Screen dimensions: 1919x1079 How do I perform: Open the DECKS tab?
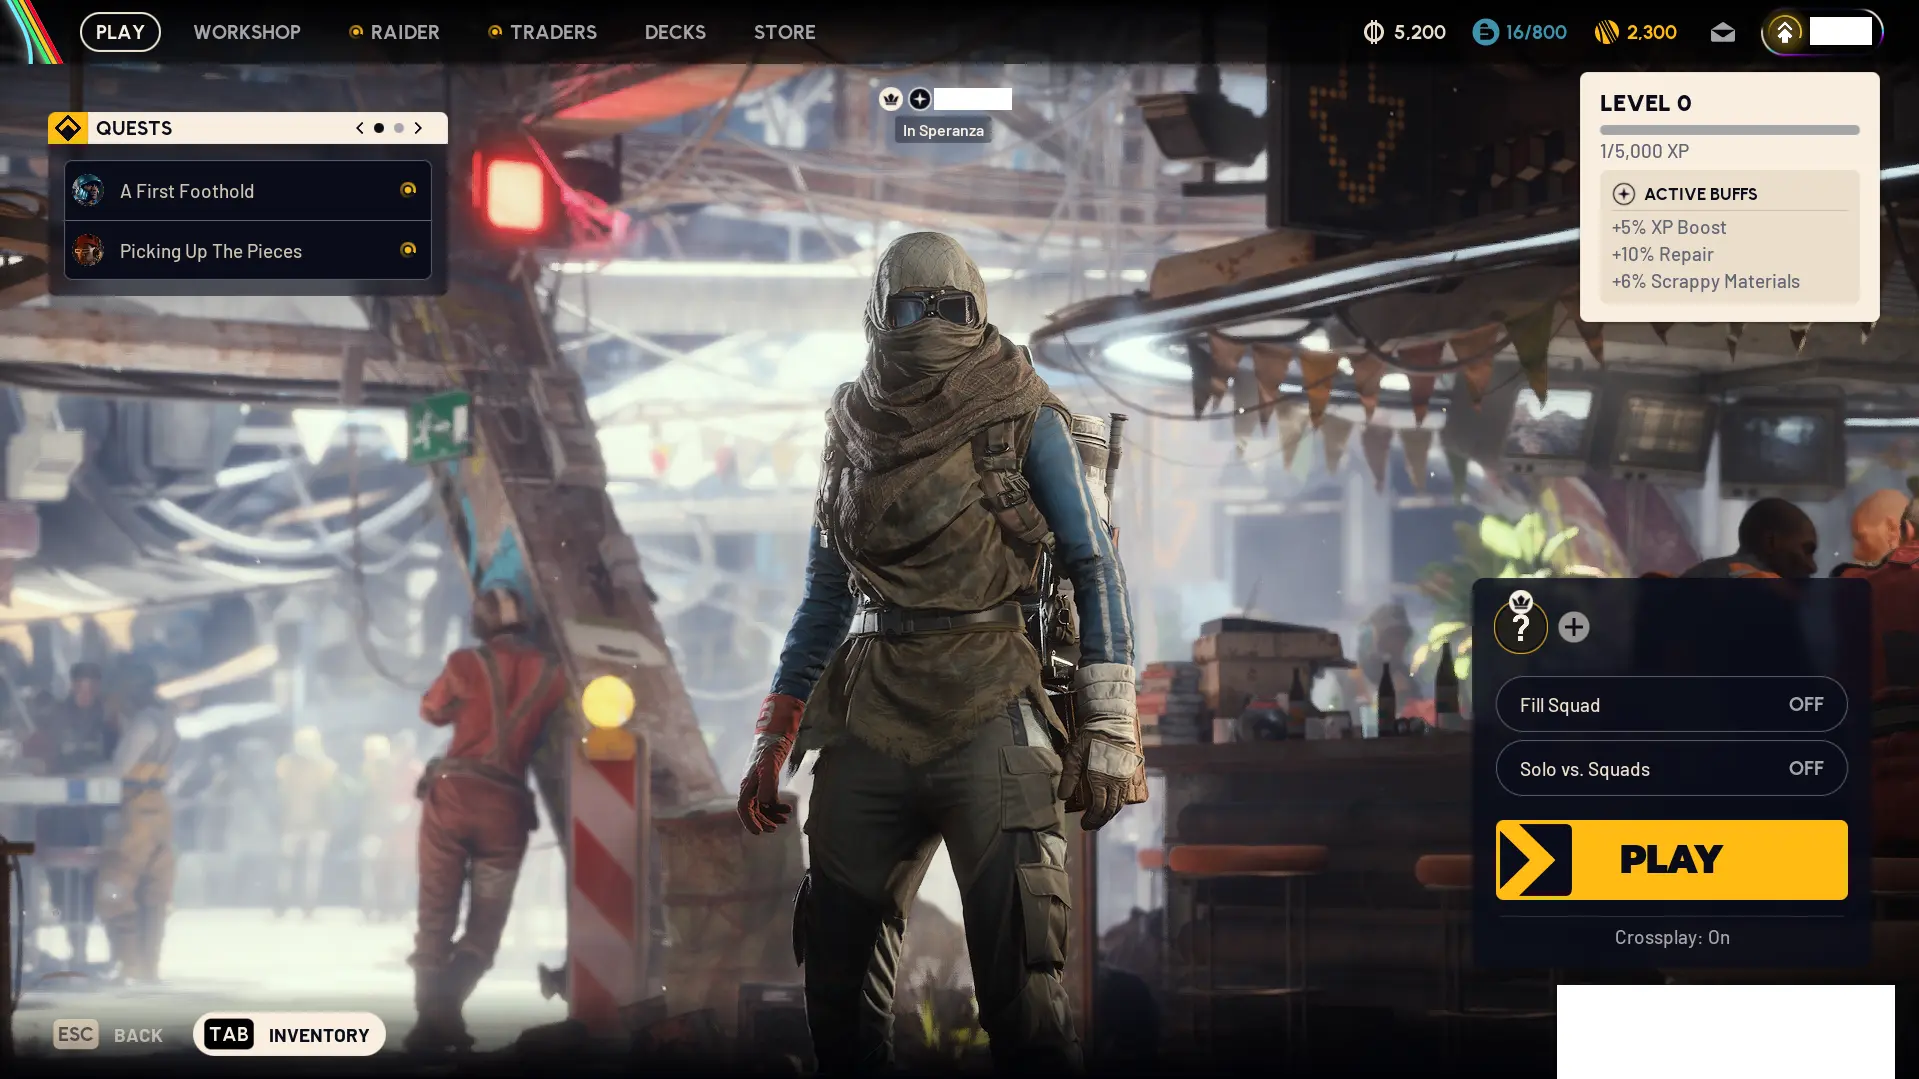[675, 32]
